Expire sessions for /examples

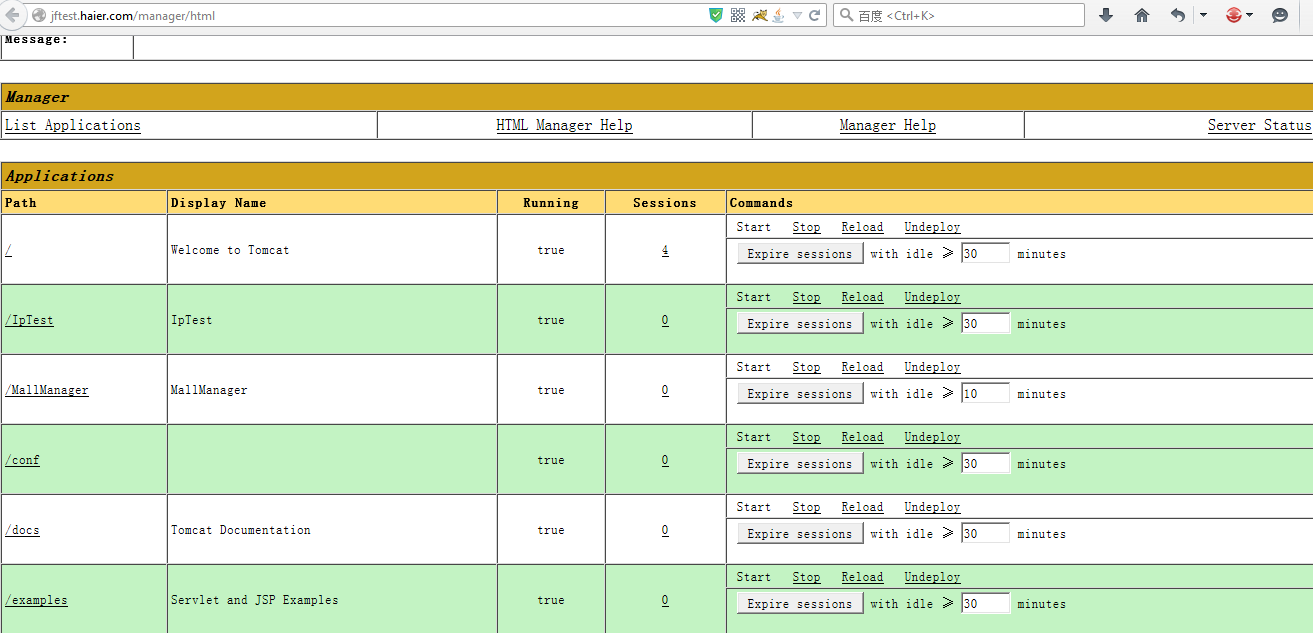coord(799,604)
